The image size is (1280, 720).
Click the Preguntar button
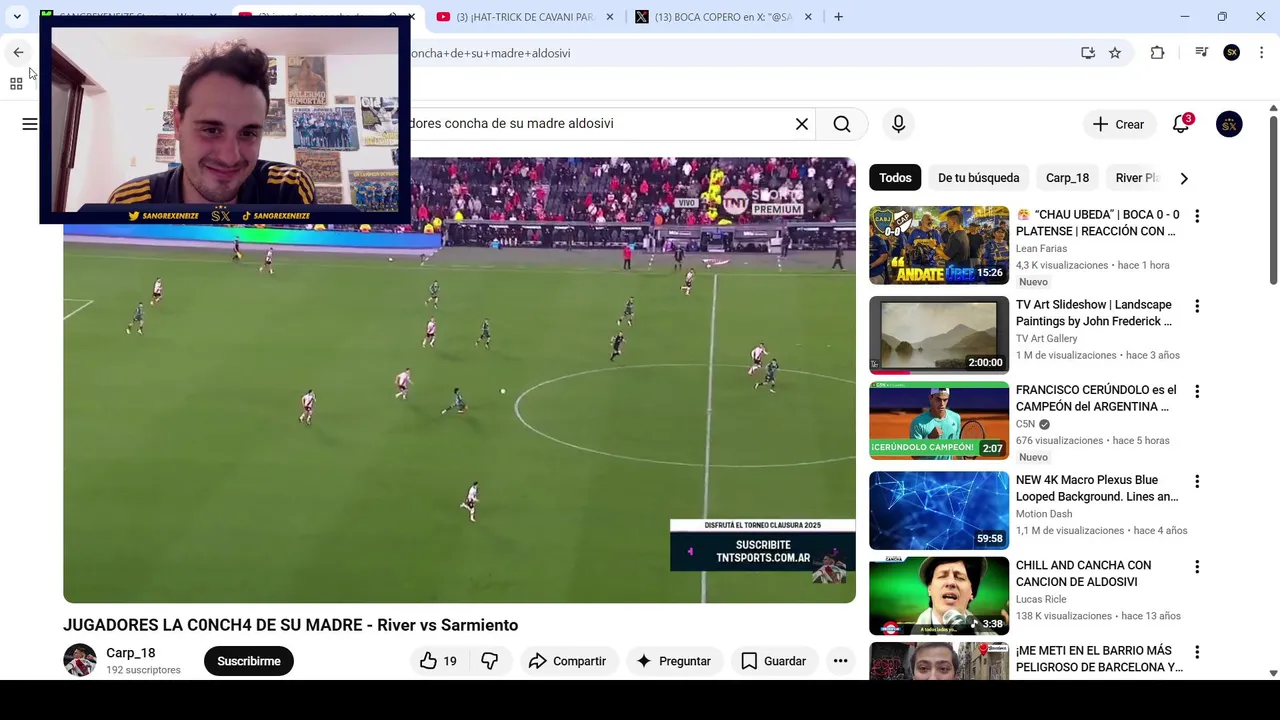[x=673, y=661]
